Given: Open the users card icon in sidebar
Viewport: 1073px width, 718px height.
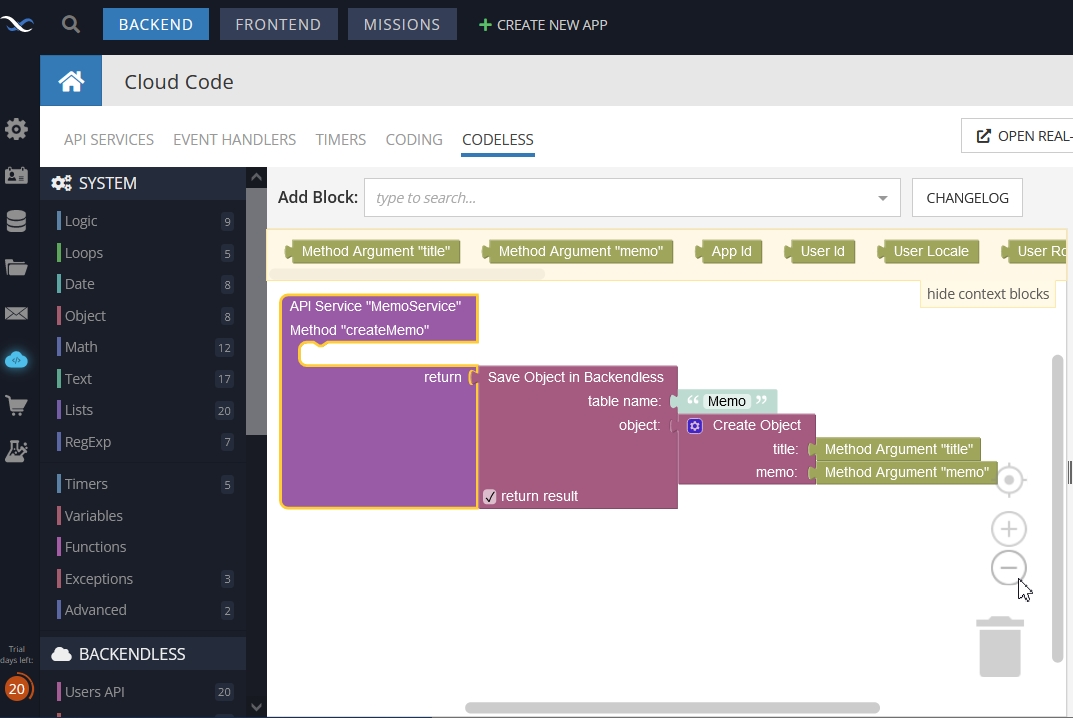Looking at the screenshot, I should 16,175.
